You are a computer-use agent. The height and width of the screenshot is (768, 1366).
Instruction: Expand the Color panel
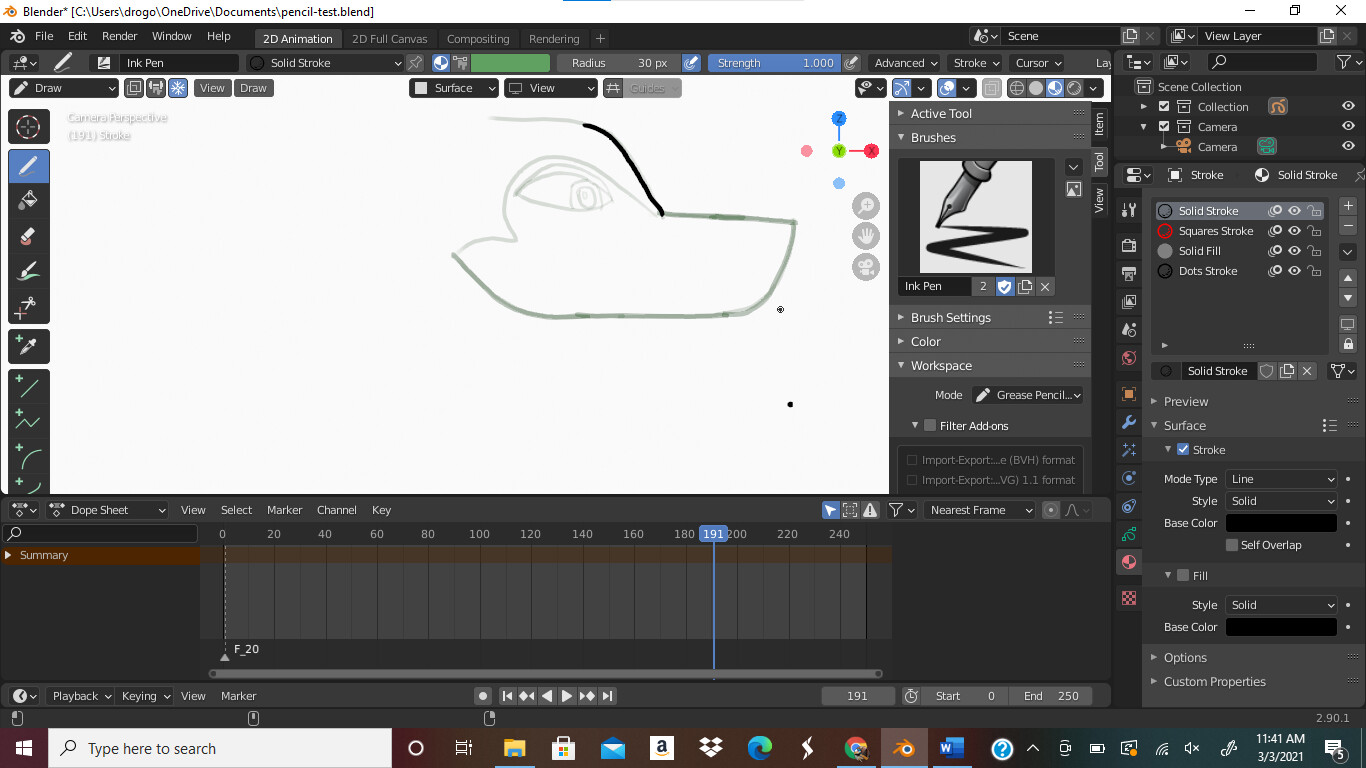(x=925, y=342)
